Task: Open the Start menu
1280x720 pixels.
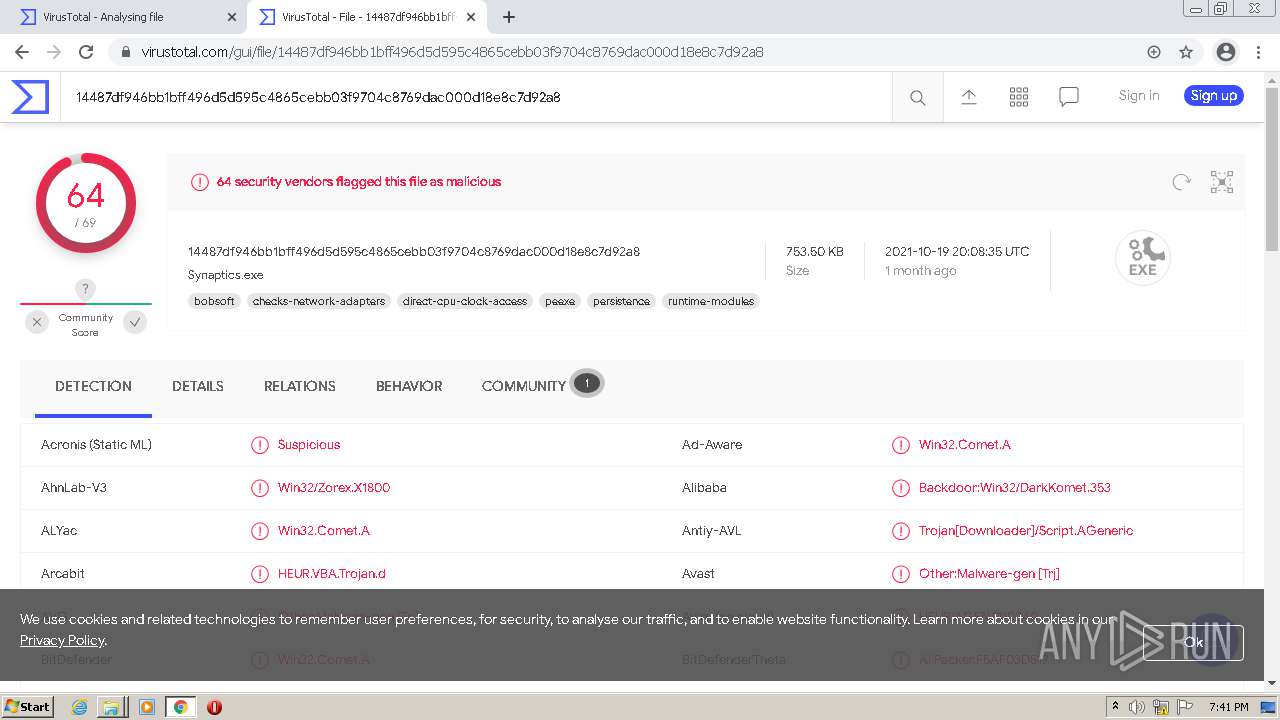Action: coord(27,707)
